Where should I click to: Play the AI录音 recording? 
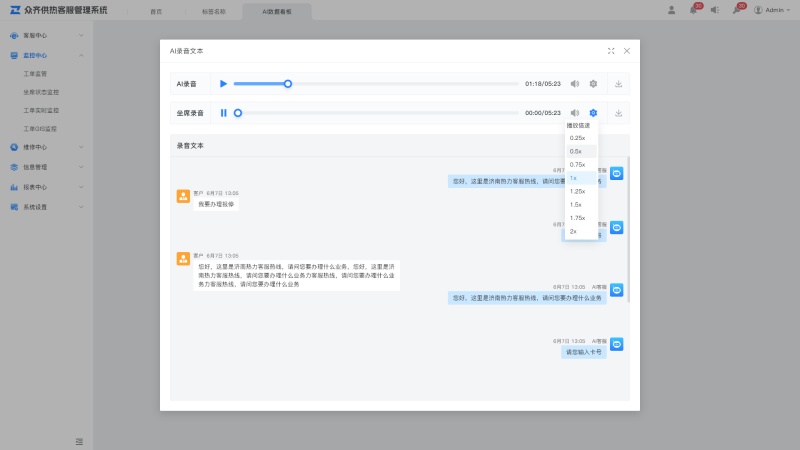223,84
